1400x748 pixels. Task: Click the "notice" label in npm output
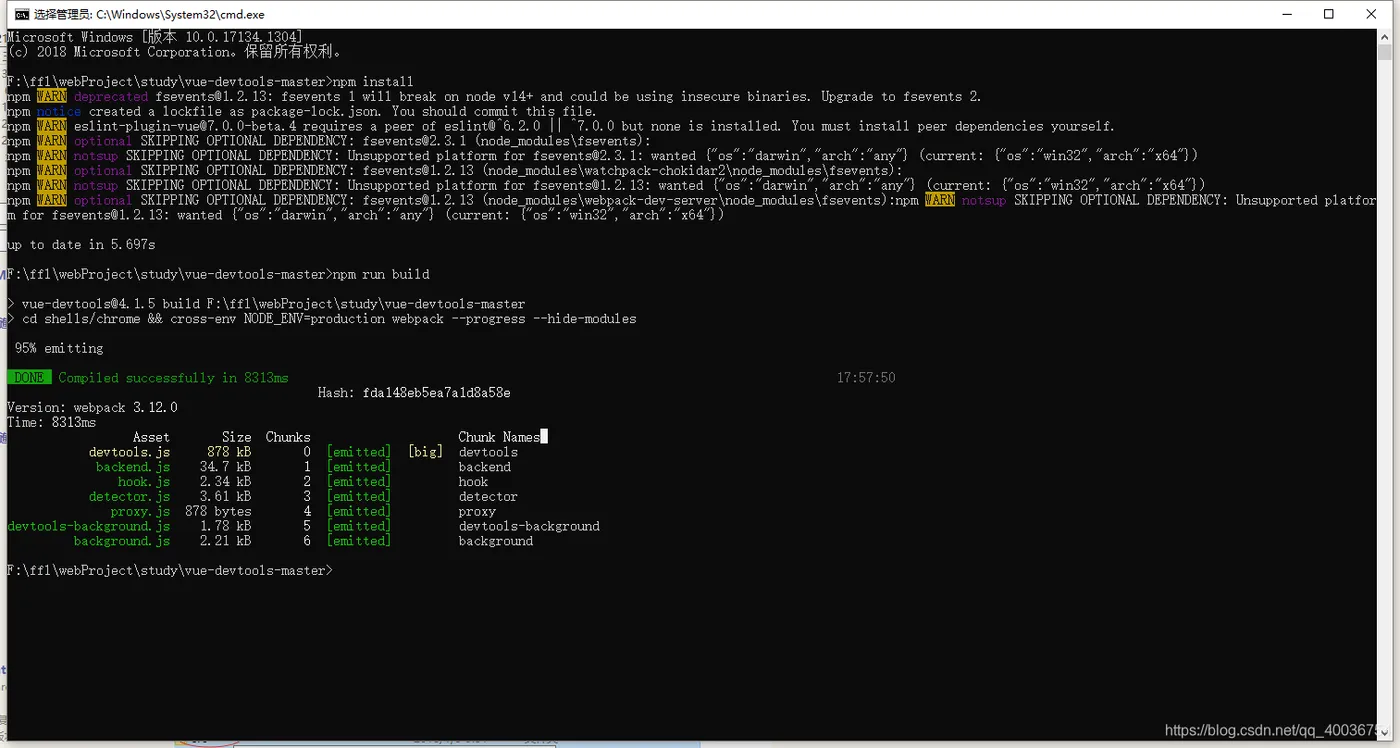tap(58, 112)
